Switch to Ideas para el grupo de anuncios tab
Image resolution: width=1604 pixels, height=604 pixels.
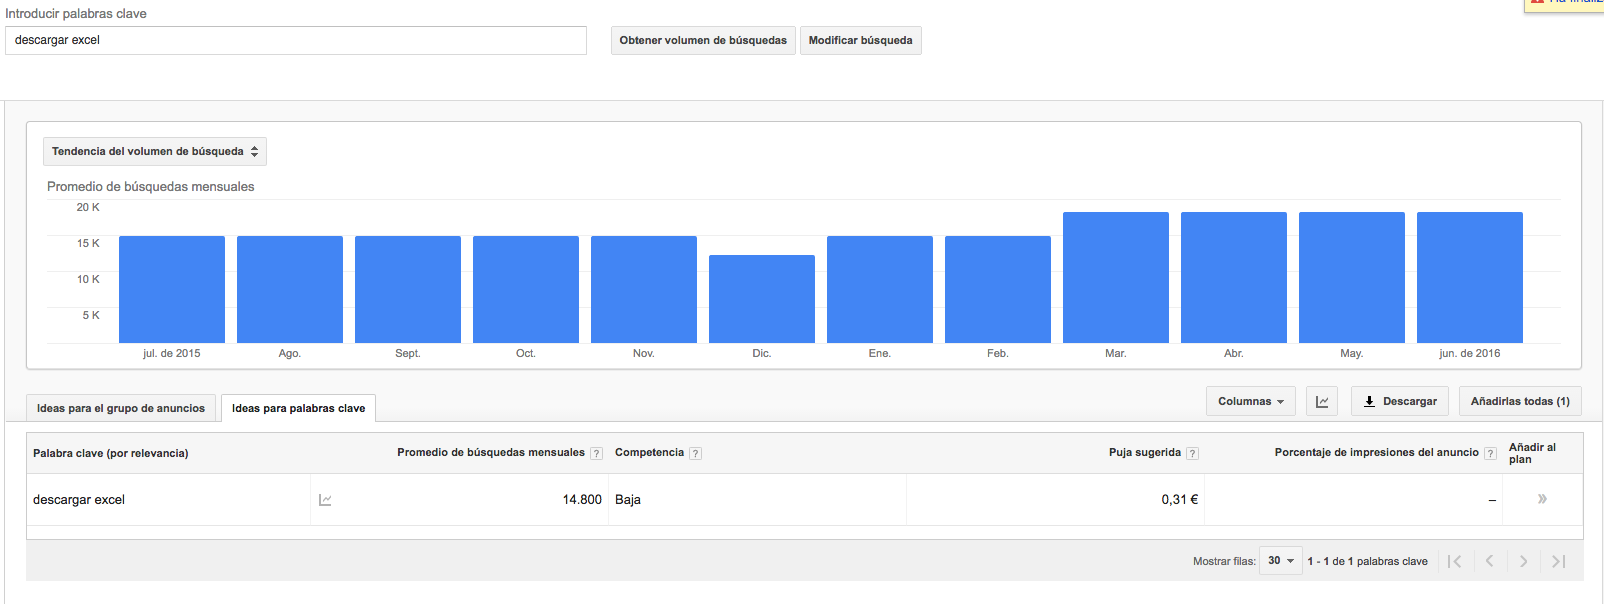pyautogui.click(x=121, y=408)
